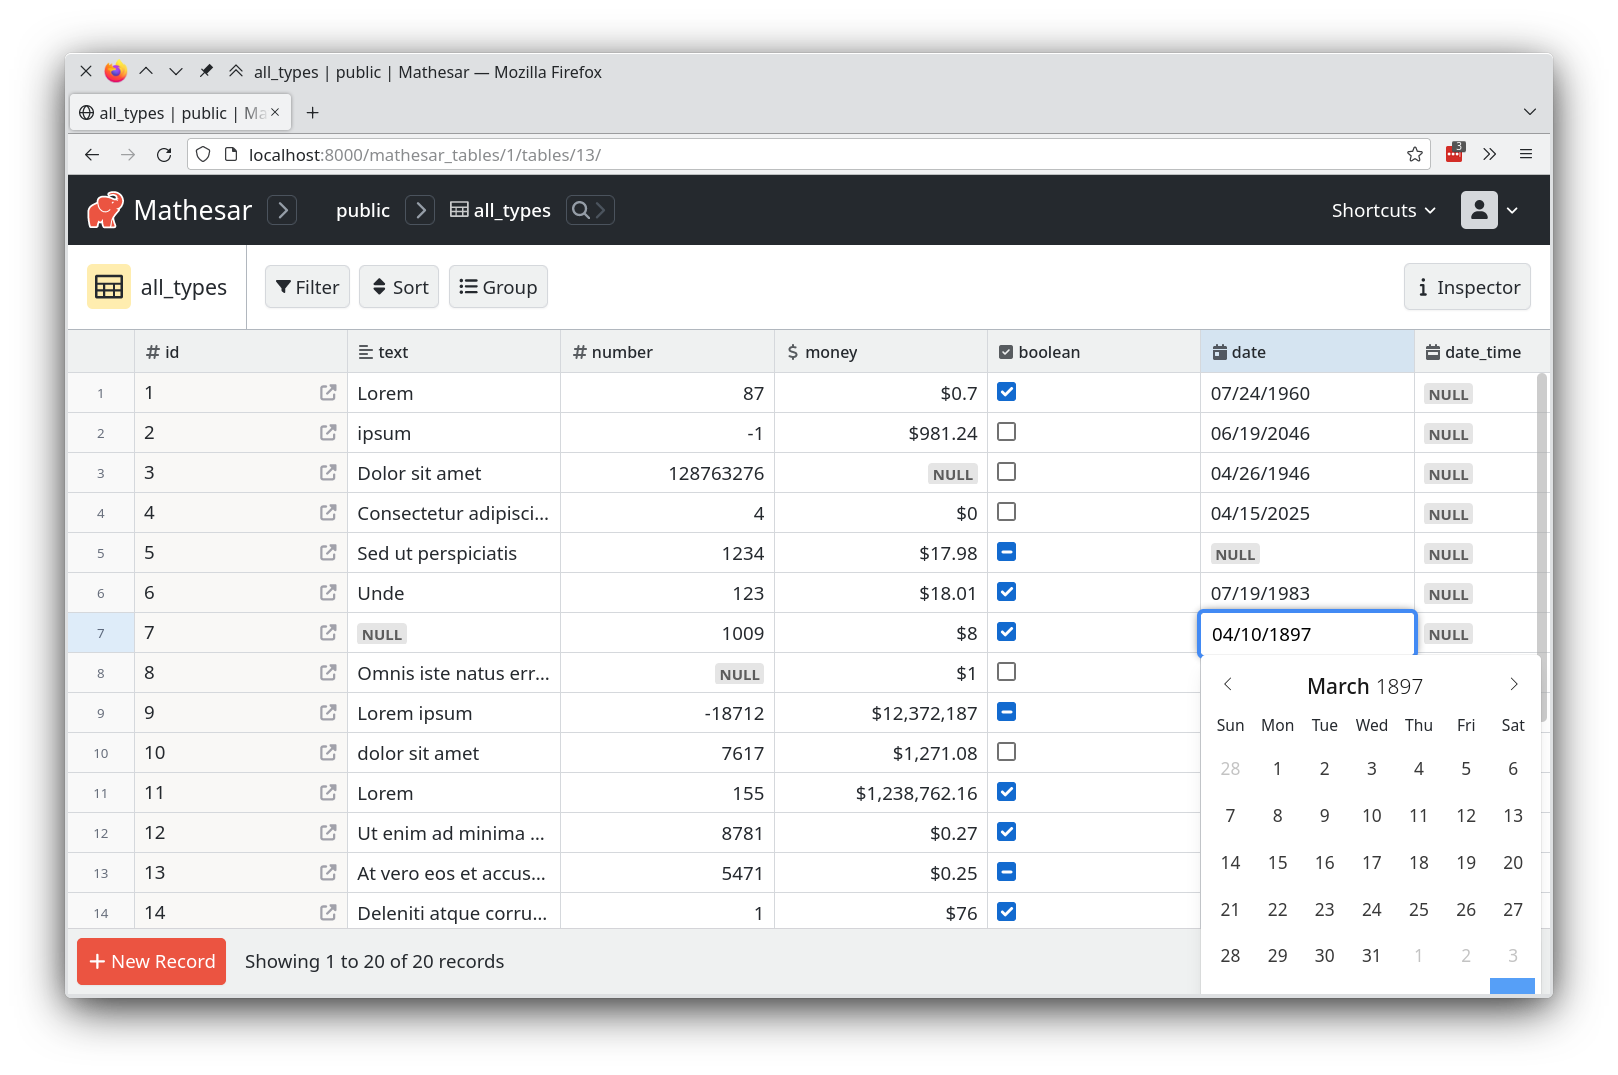Image resolution: width=1618 pixels, height=1075 pixels.
Task: Click the dollar sign icon on the money column
Action: click(791, 351)
